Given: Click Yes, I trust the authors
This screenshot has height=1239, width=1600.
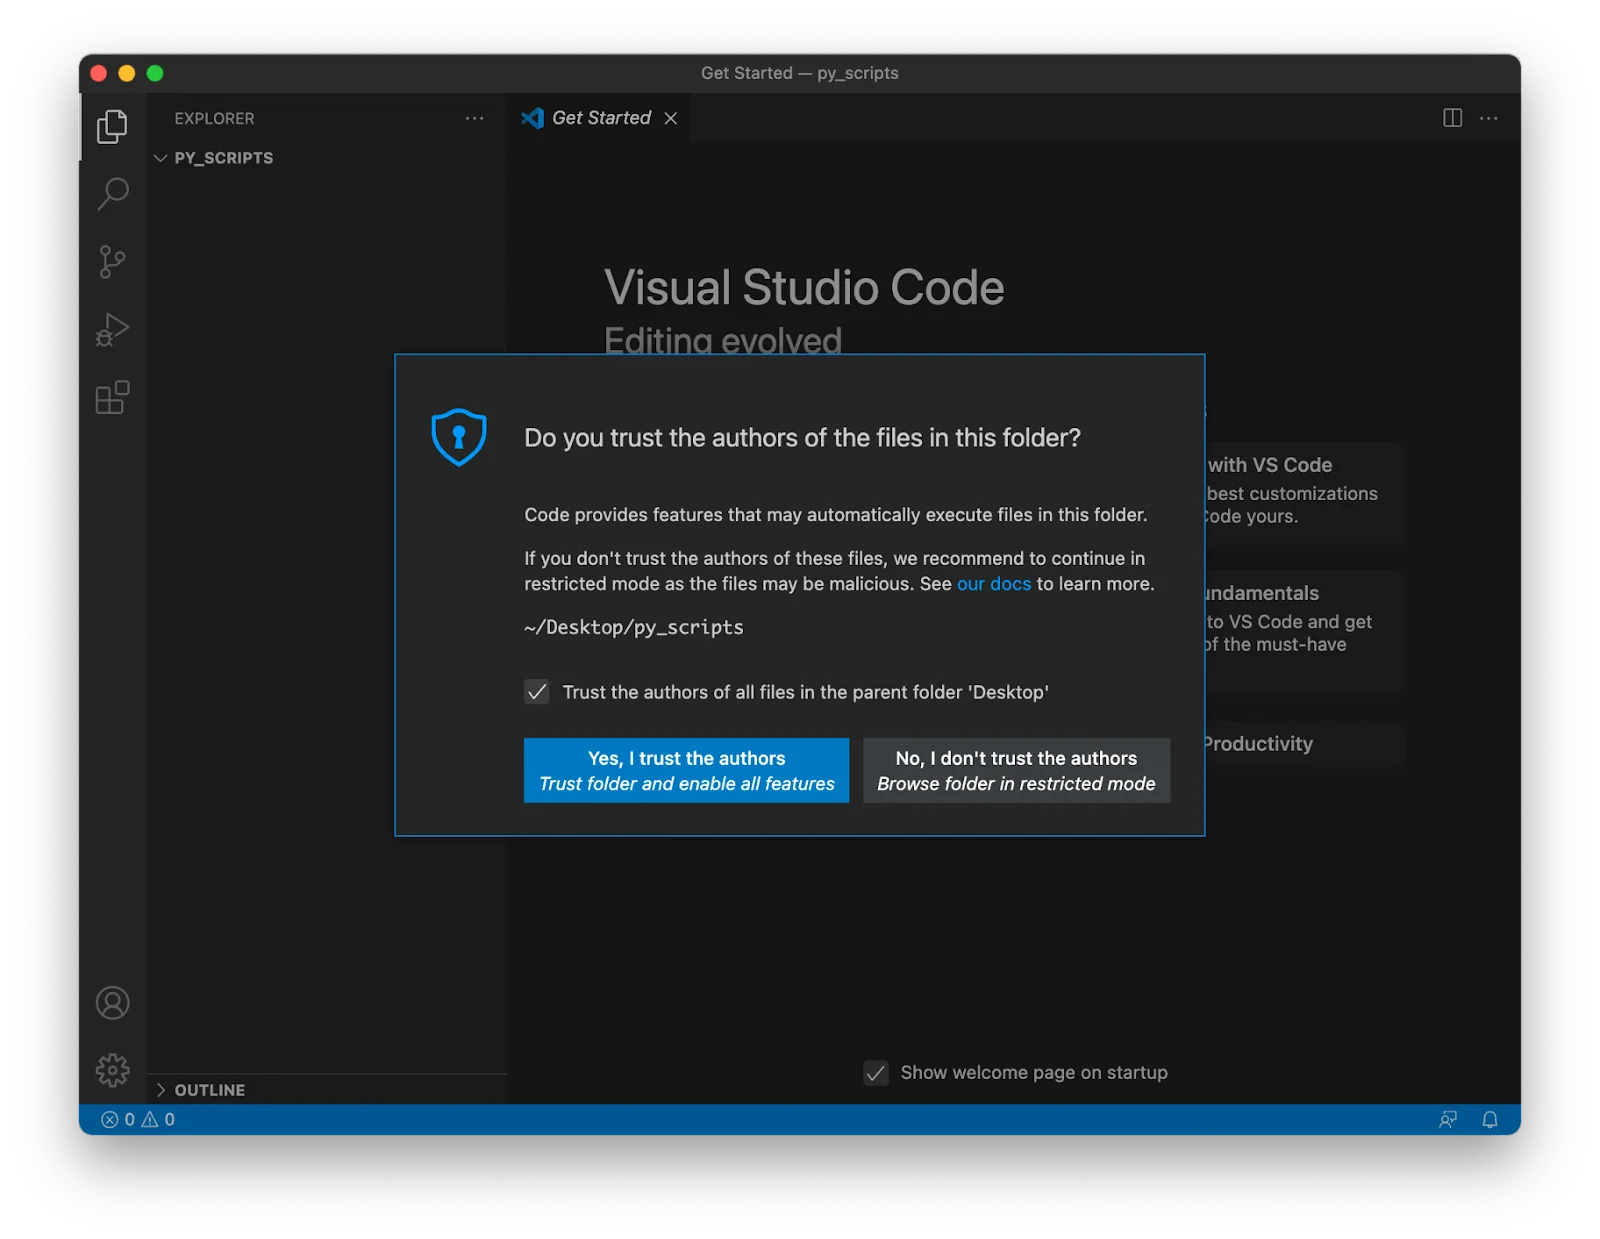Looking at the screenshot, I should [x=686, y=770].
